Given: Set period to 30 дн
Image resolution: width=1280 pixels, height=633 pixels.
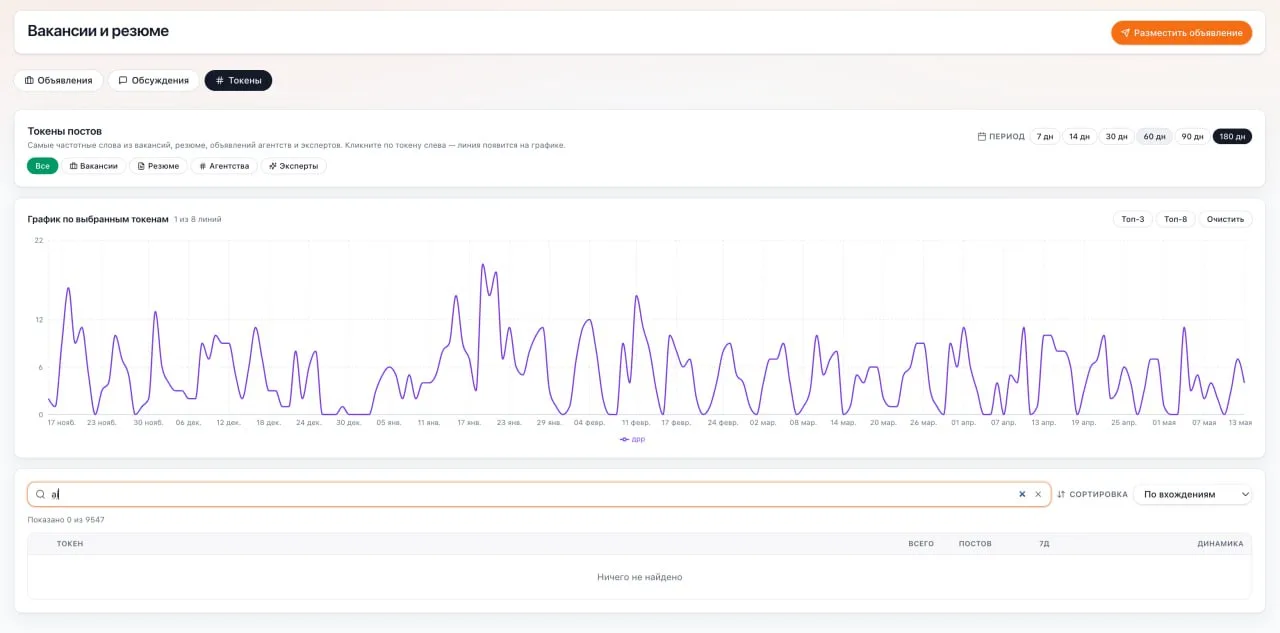Looking at the screenshot, I should 1116,136.
